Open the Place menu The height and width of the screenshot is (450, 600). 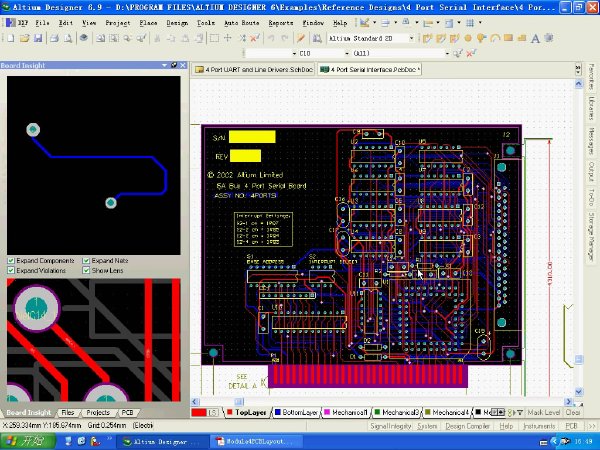pyautogui.click(x=148, y=23)
